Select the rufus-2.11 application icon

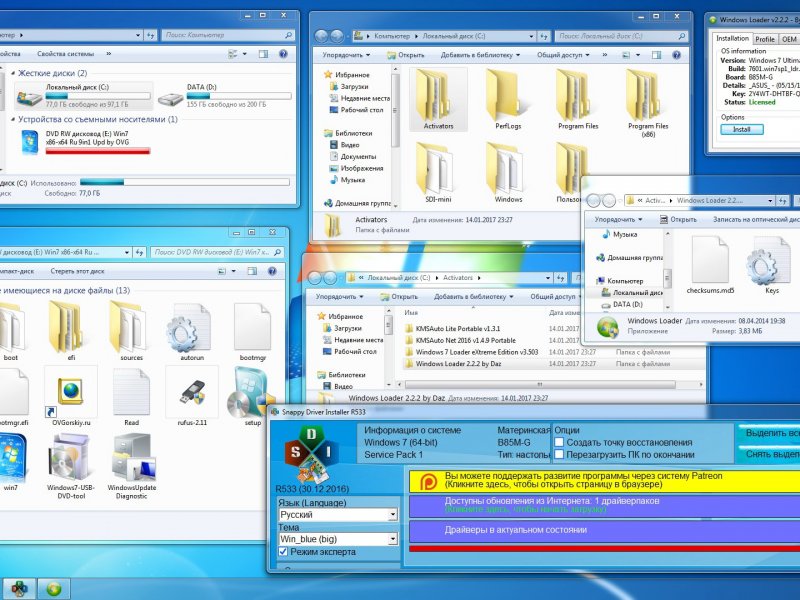pyautogui.click(x=192, y=396)
